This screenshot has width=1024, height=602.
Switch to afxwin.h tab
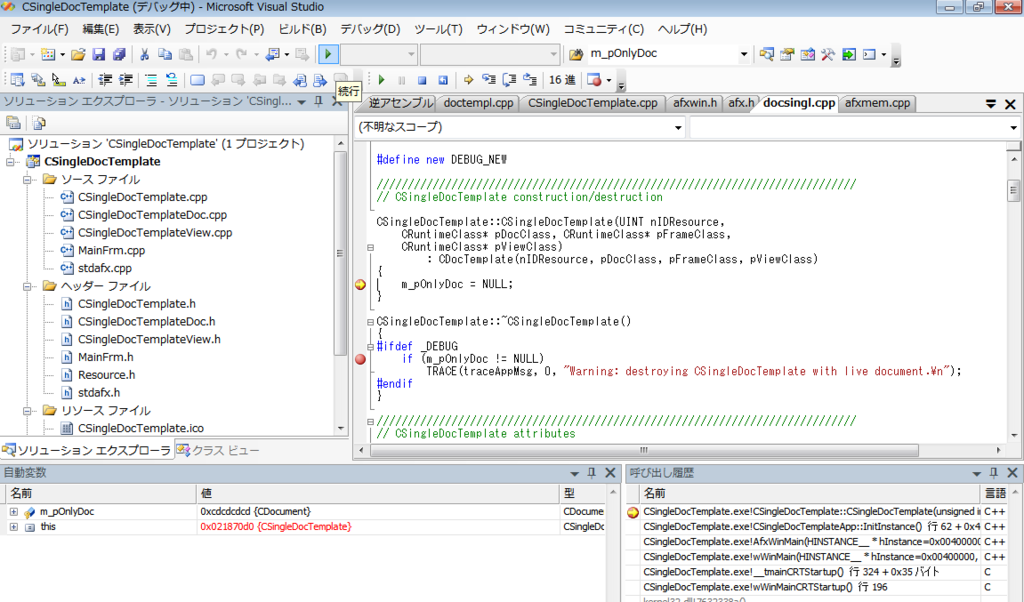(695, 103)
